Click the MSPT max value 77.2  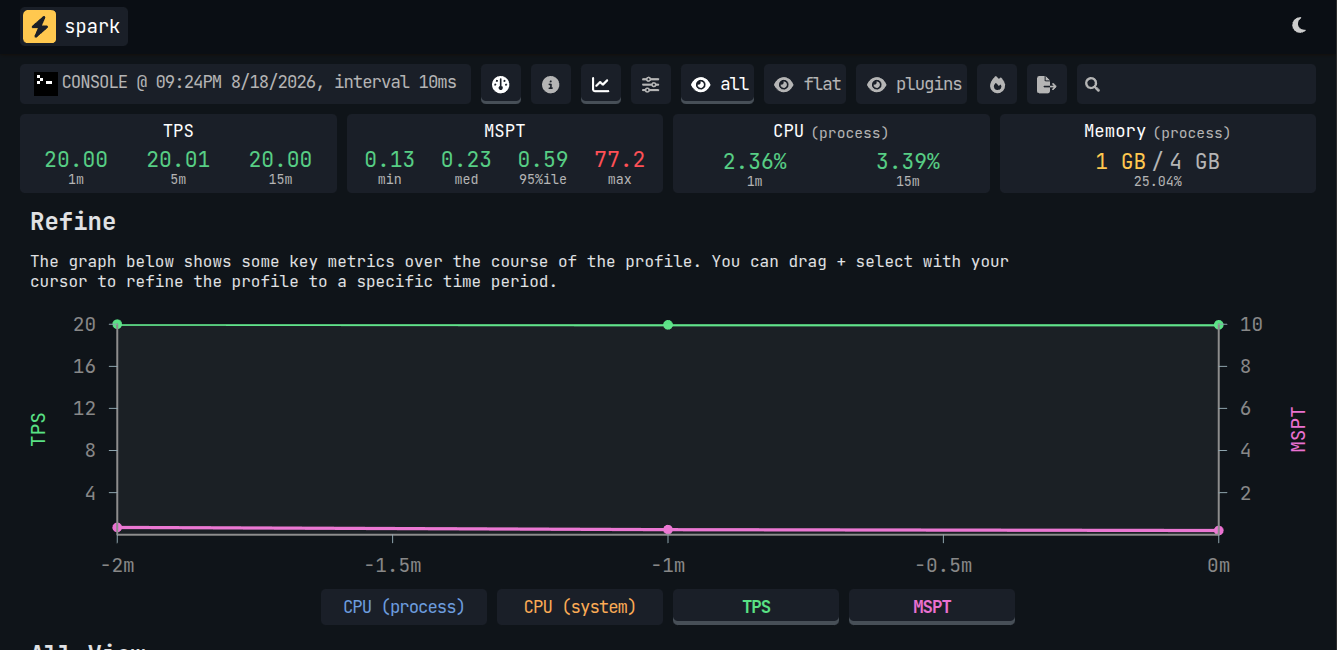[619, 160]
